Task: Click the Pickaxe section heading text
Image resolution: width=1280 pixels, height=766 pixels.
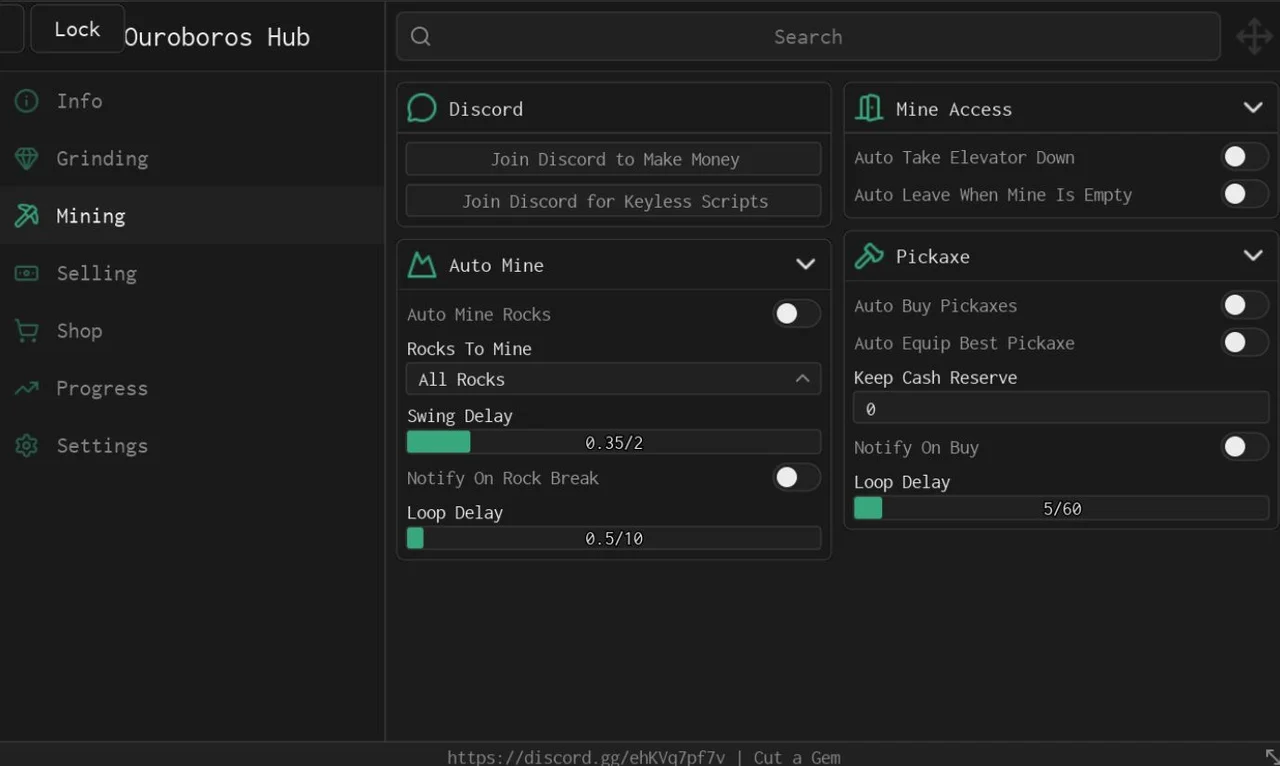Action: 933,257
